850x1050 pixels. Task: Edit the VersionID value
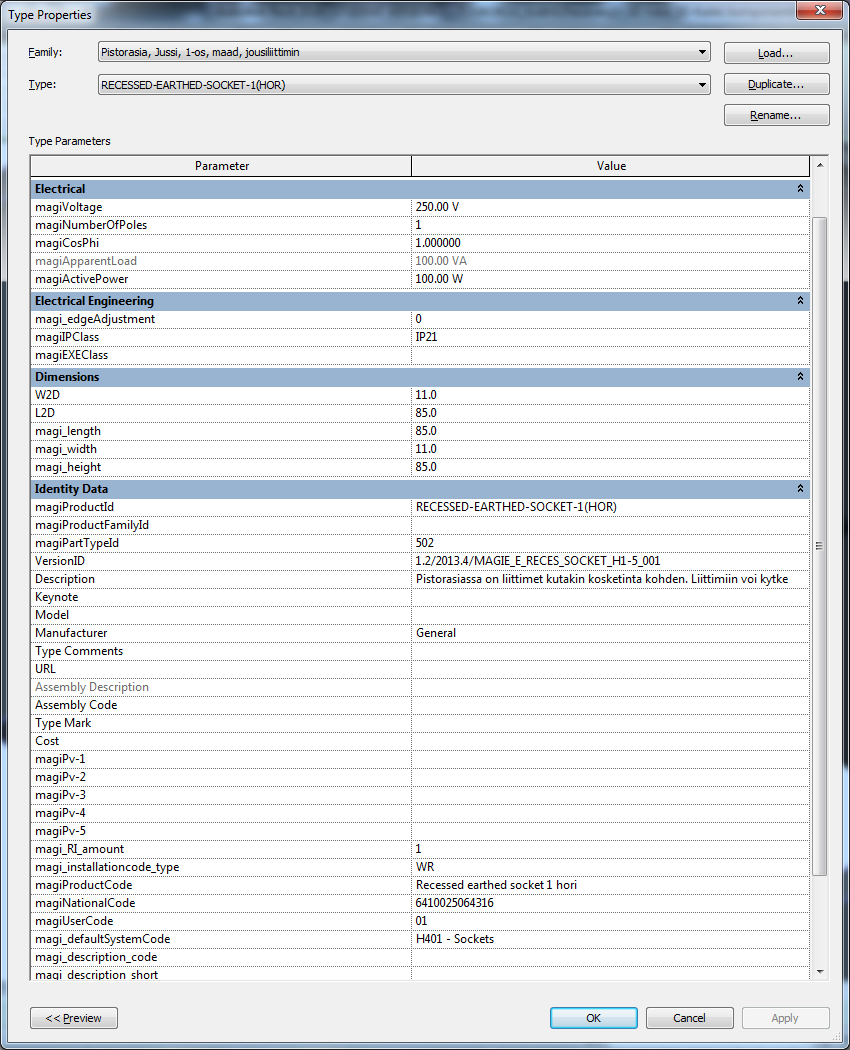pos(610,561)
